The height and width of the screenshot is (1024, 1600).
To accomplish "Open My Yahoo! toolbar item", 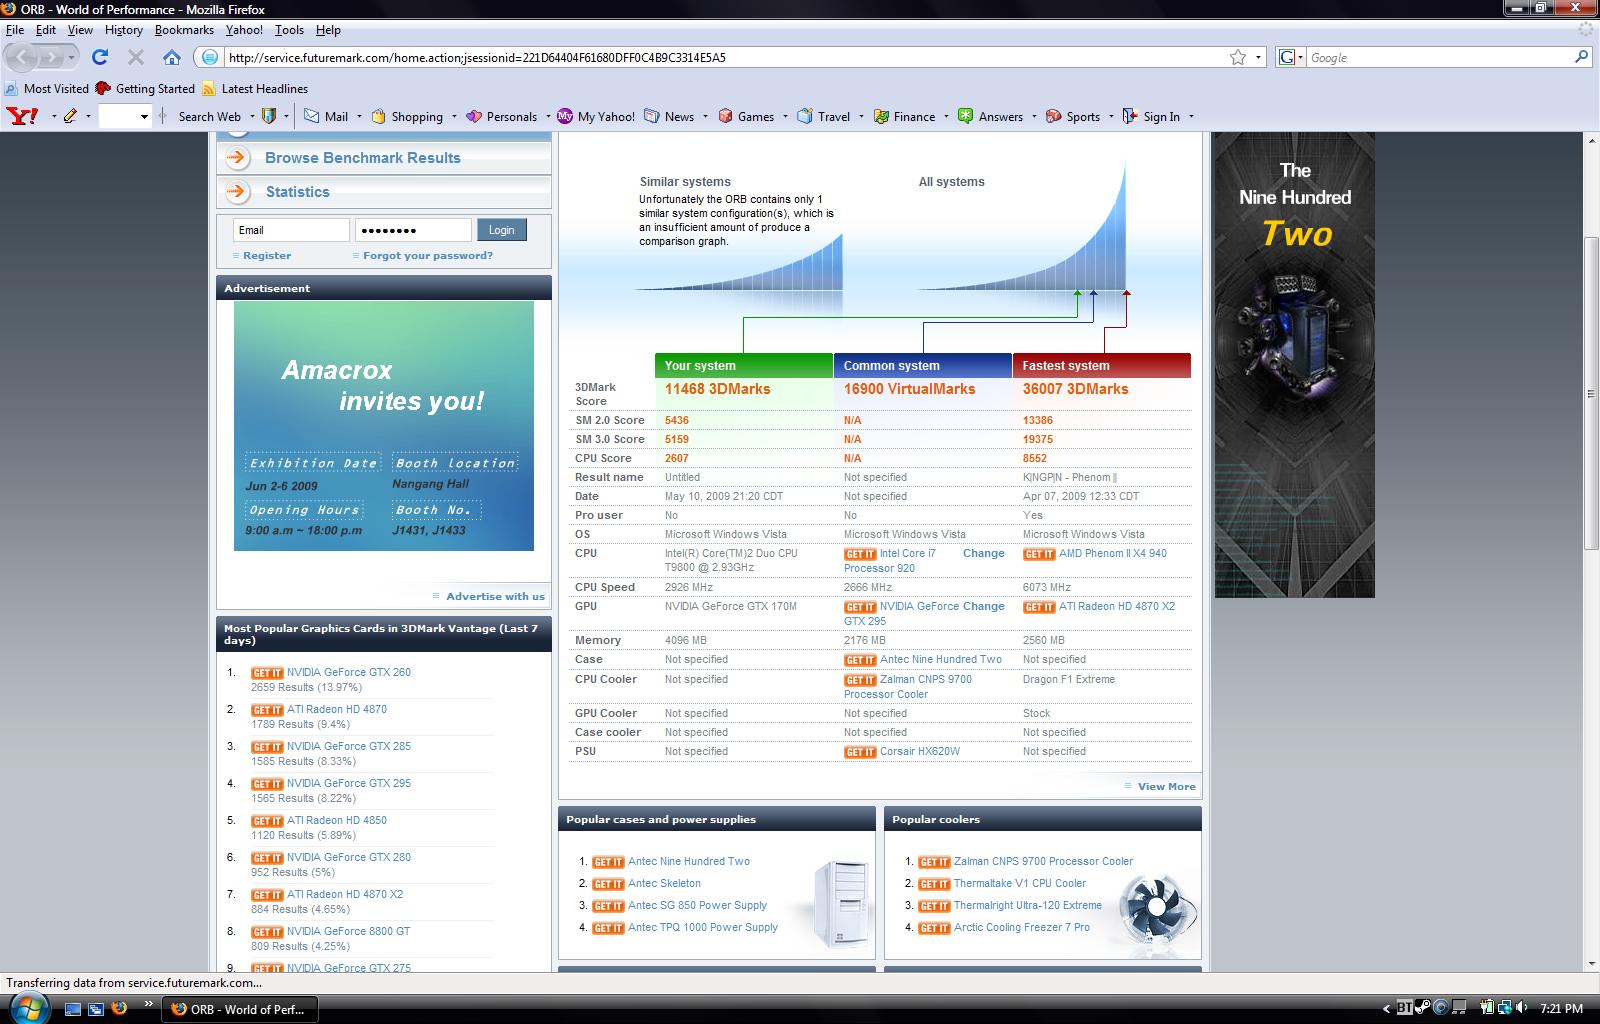I will point(596,116).
